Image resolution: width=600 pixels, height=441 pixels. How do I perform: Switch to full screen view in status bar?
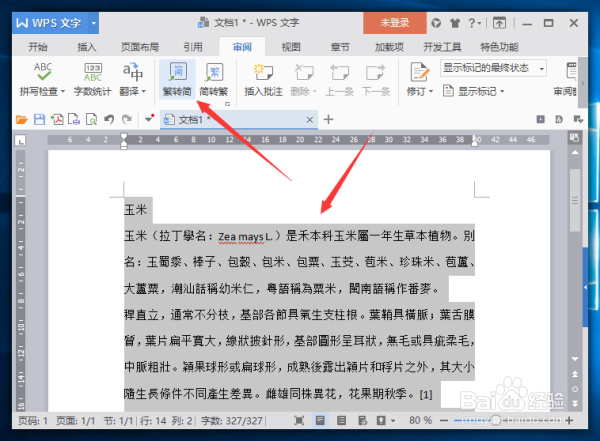(x=299, y=421)
